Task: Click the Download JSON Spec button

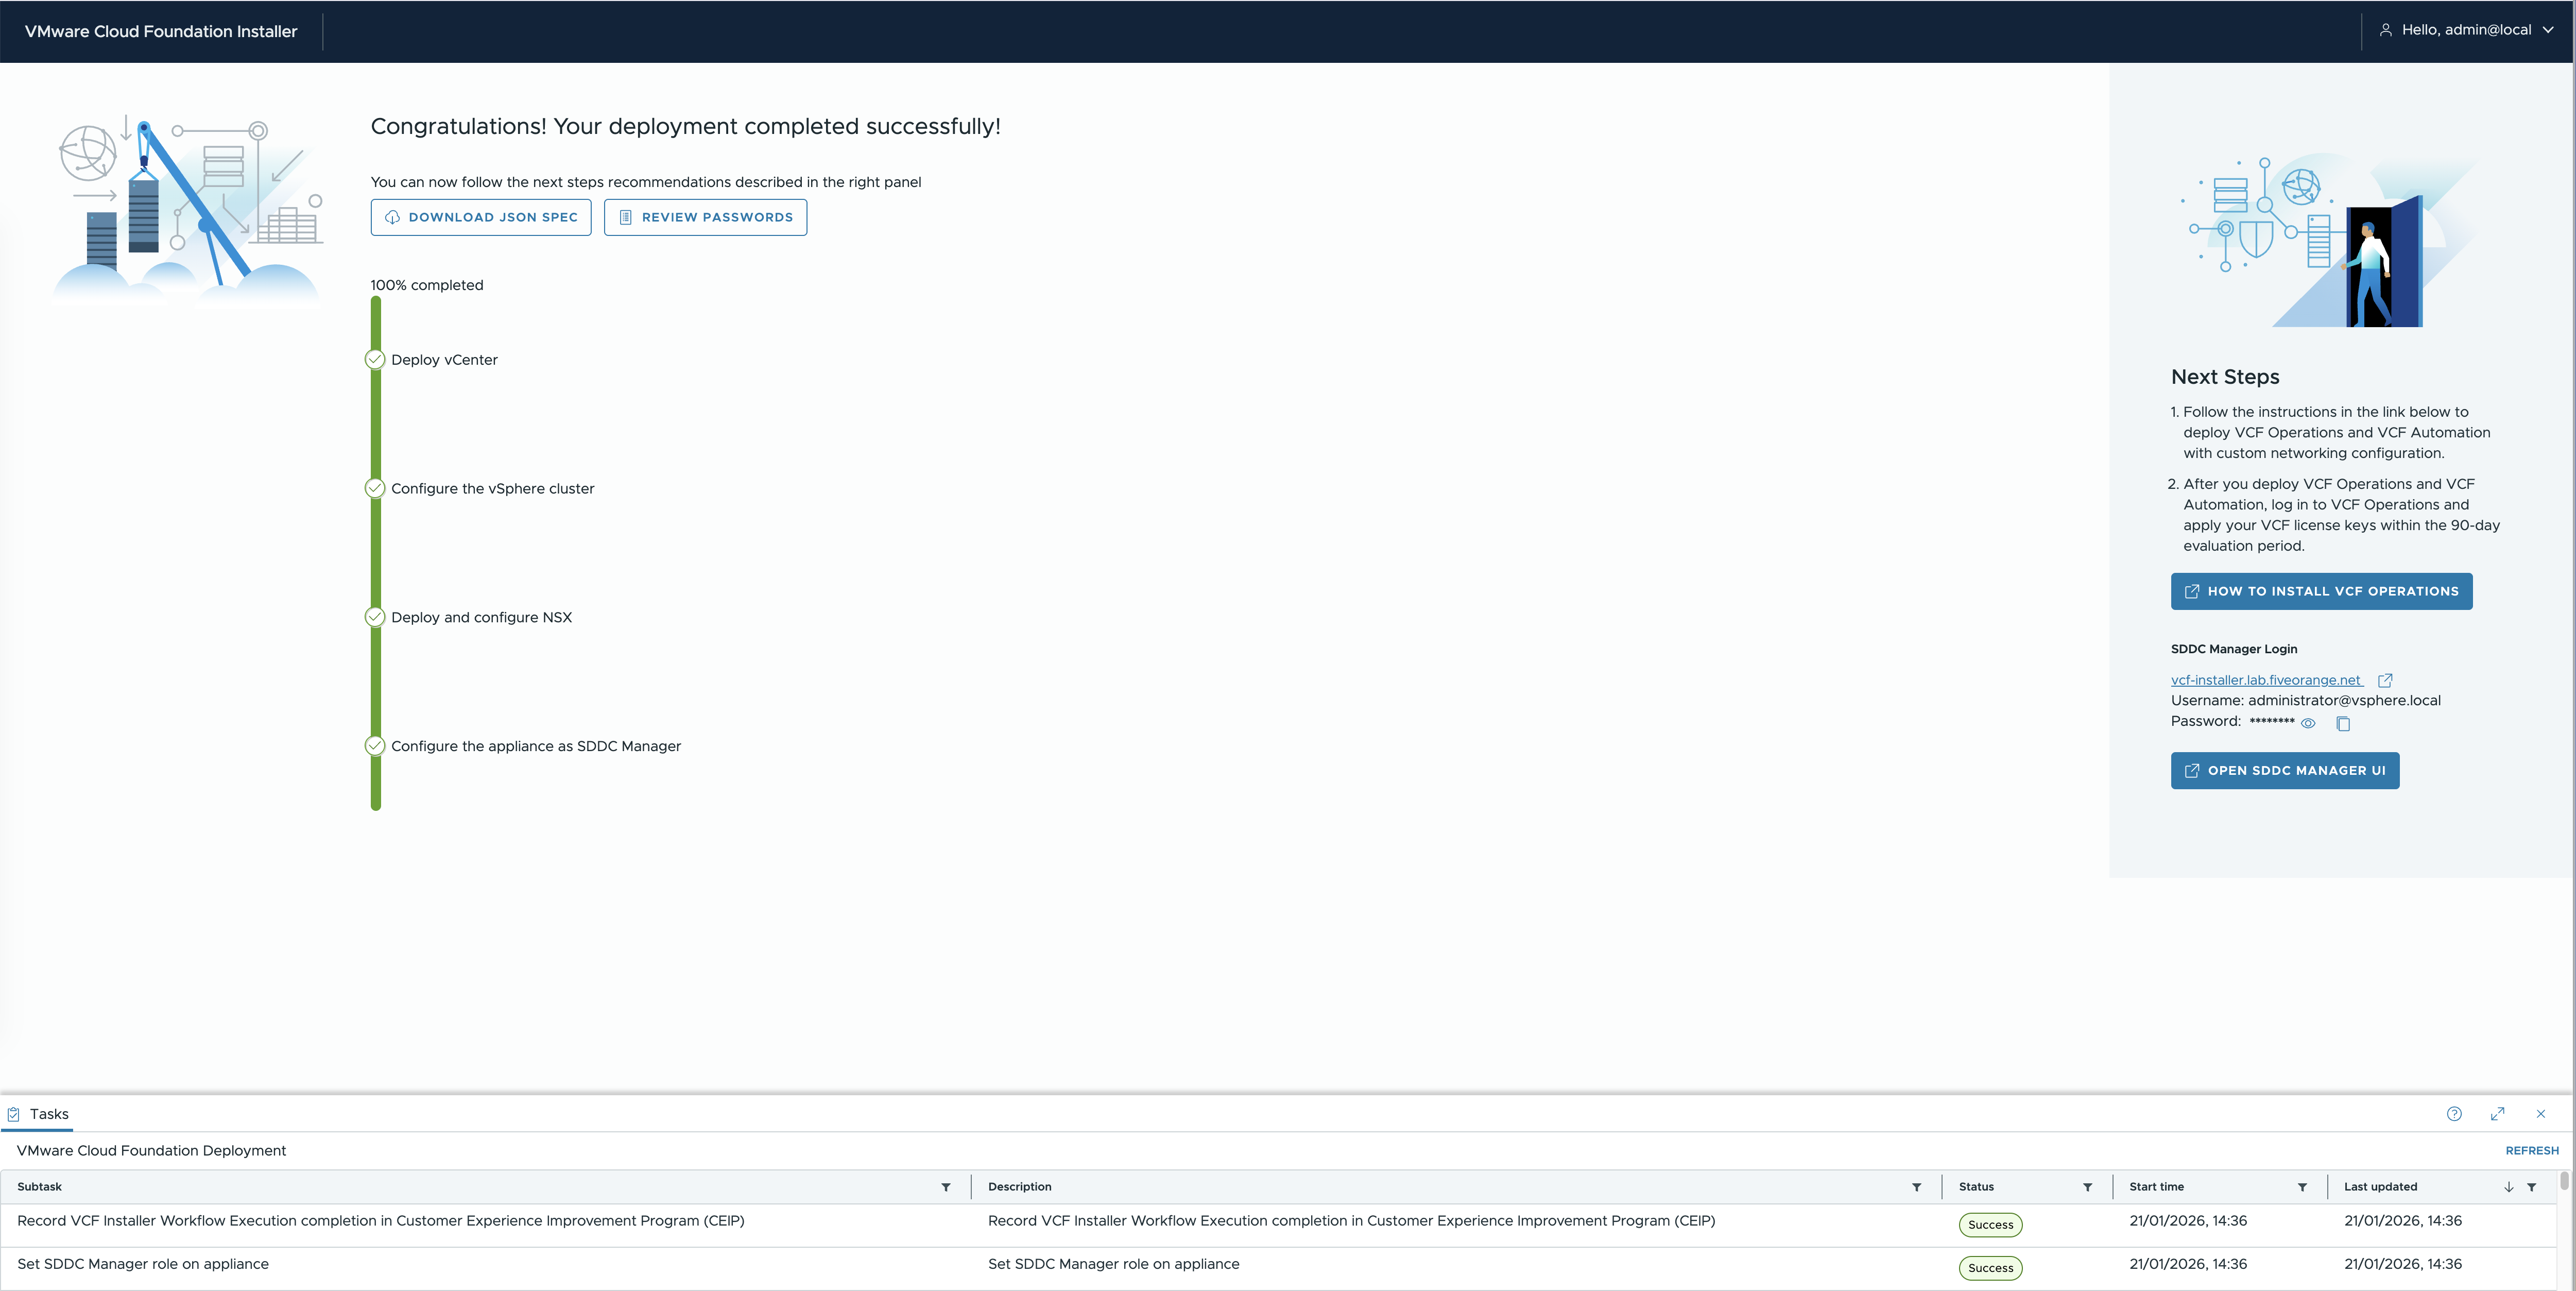Action: click(481, 217)
